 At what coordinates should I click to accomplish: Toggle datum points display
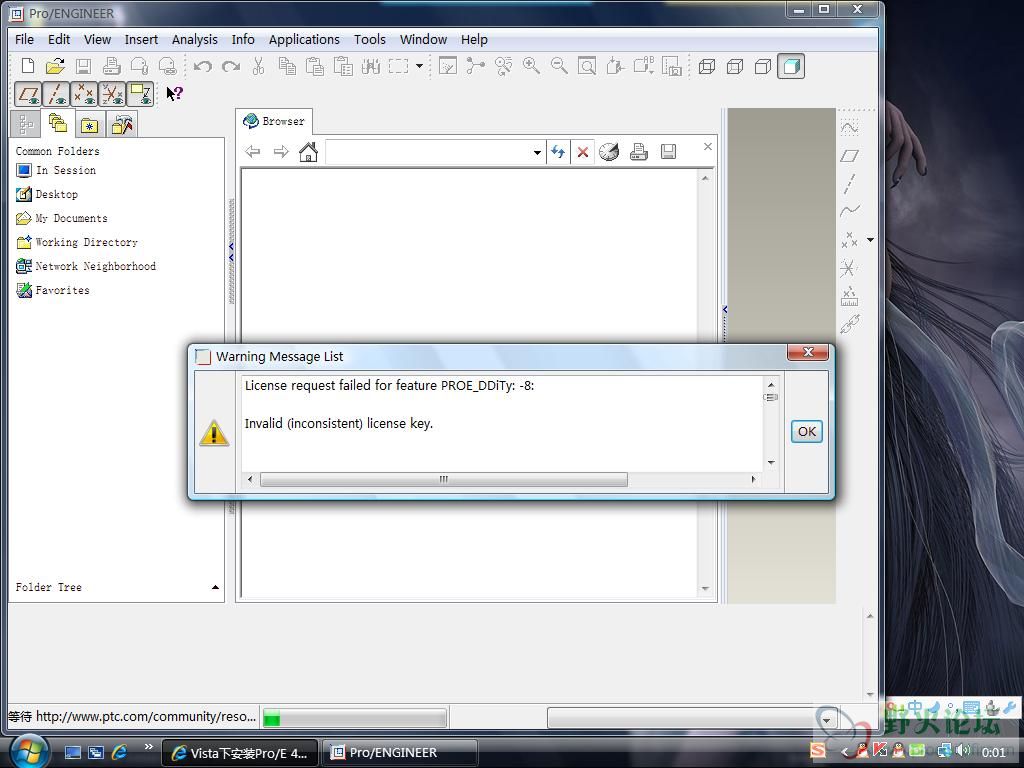coord(84,95)
